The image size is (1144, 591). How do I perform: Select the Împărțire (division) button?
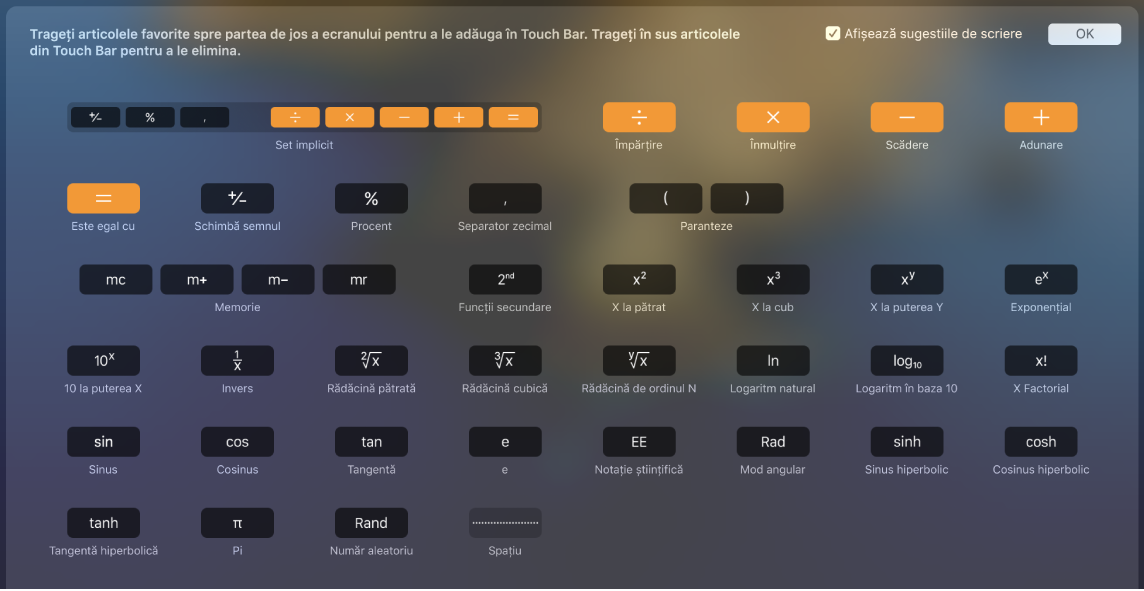click(638, 116)
